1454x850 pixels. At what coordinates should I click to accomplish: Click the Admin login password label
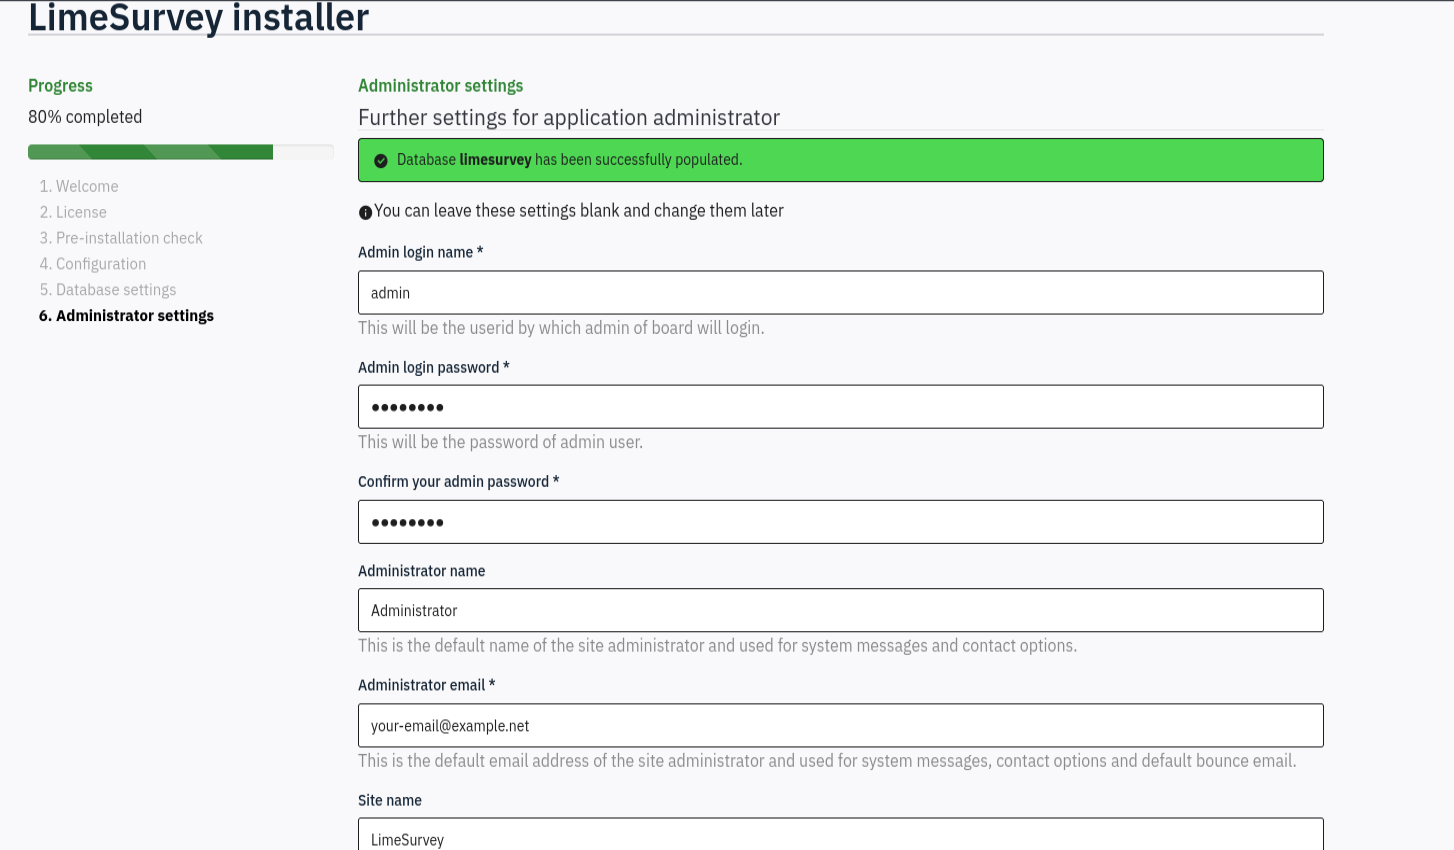tap(434, 367)
